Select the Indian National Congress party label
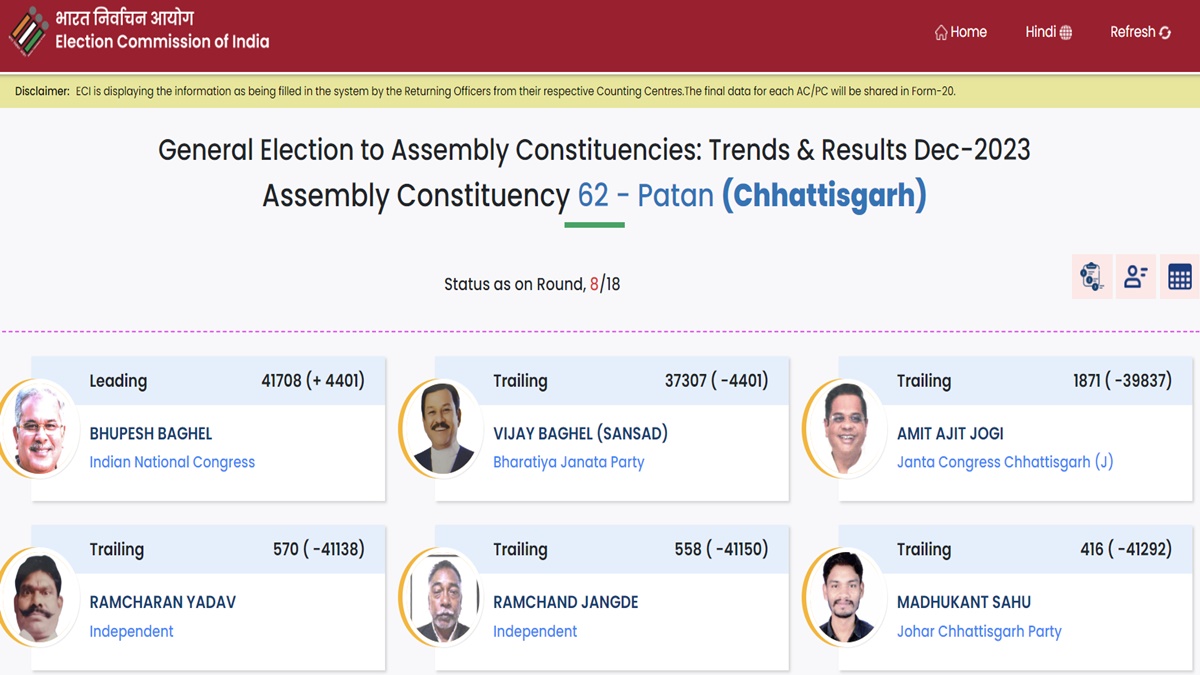Viewport: 1200px width, 675px height. coord(172,462)
